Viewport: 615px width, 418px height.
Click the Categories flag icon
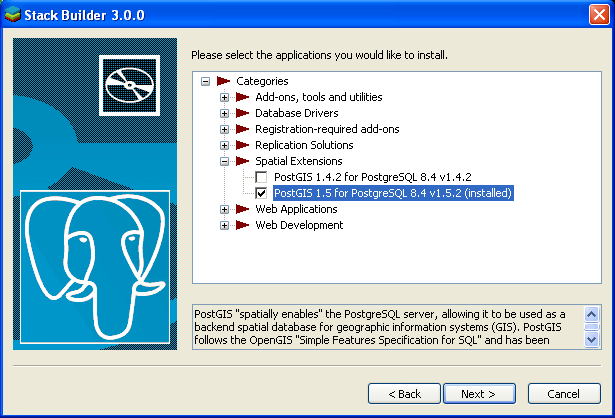click(224, 81)
